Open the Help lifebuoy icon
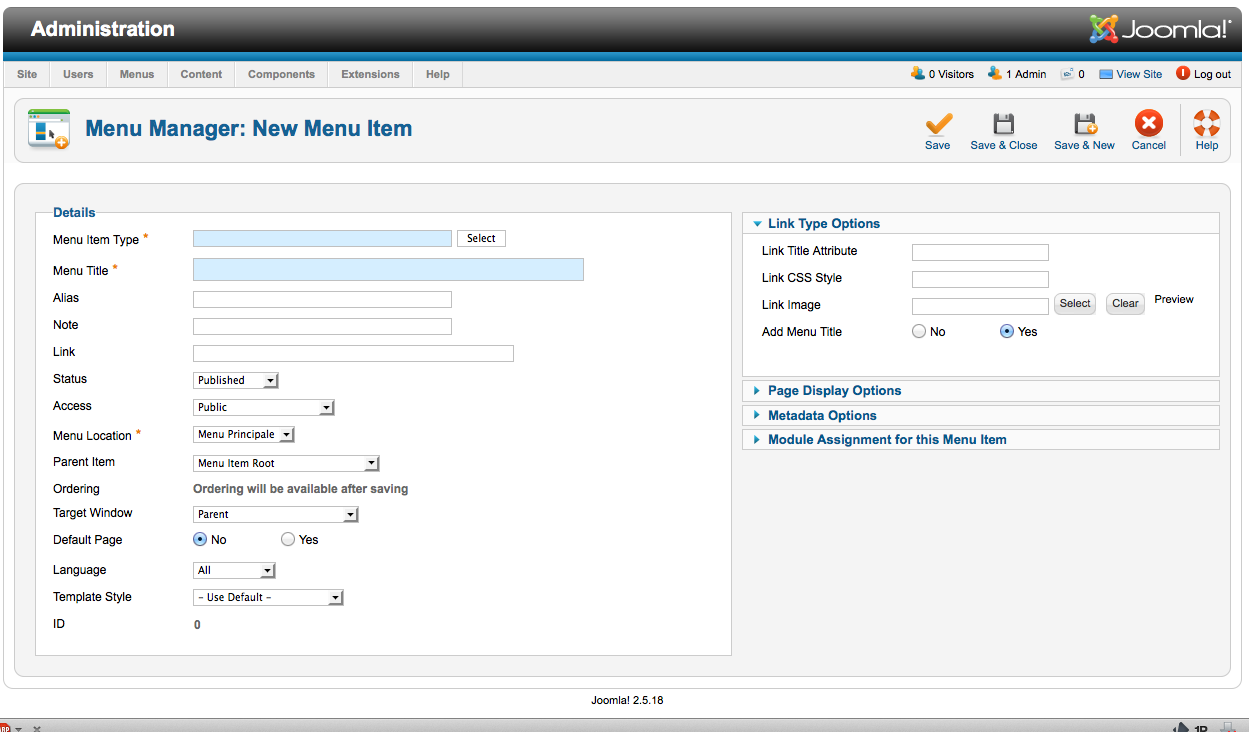Screen dimensions: 1249x732 tap(1206, 125)
